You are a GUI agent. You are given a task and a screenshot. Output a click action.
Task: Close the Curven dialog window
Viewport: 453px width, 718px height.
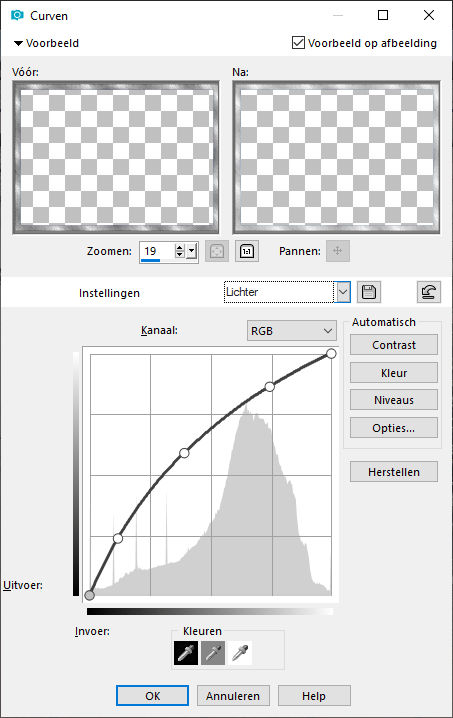click(x=429, y=15)
